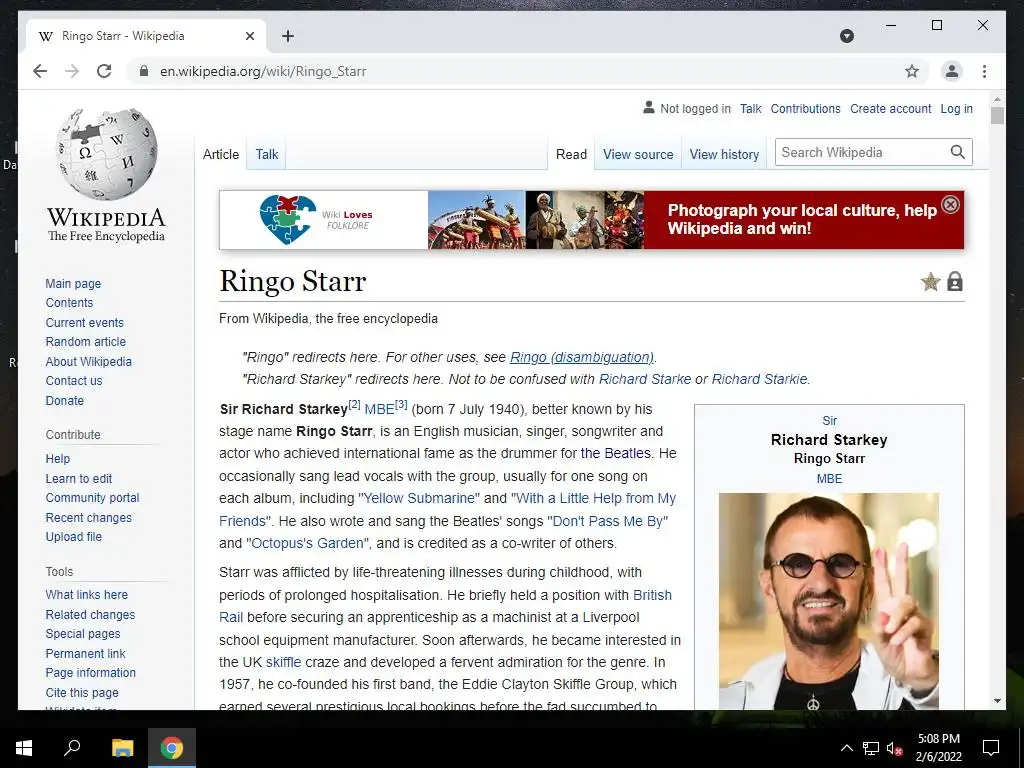Viewport: 1024px width, 768px height.
Task: Open a new tab with the plus icon
Action: tap(288, 36)
